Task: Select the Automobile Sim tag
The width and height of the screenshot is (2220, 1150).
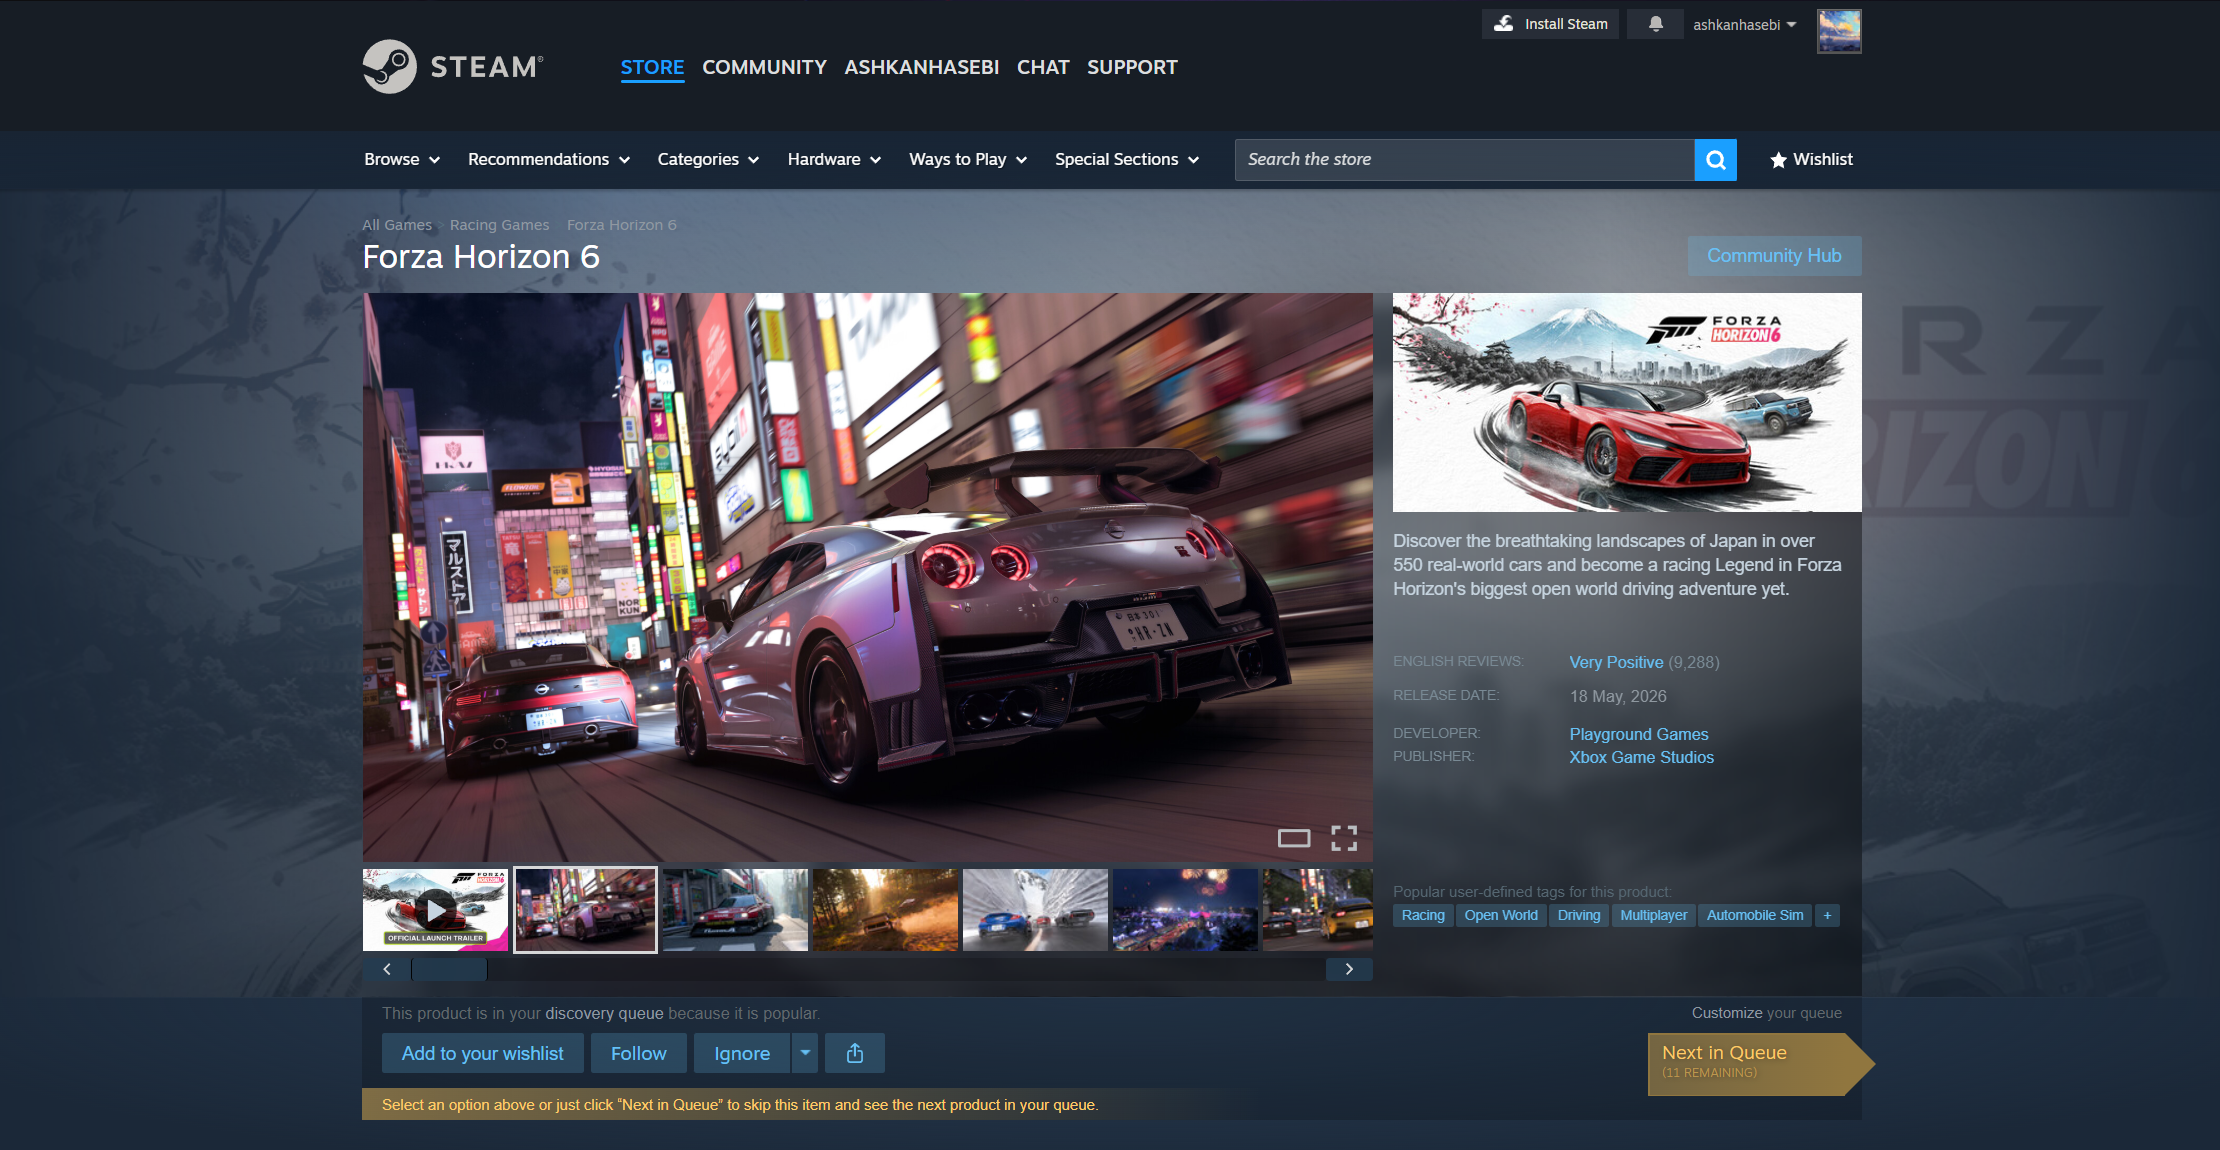Action: [x=1755, y=915]
